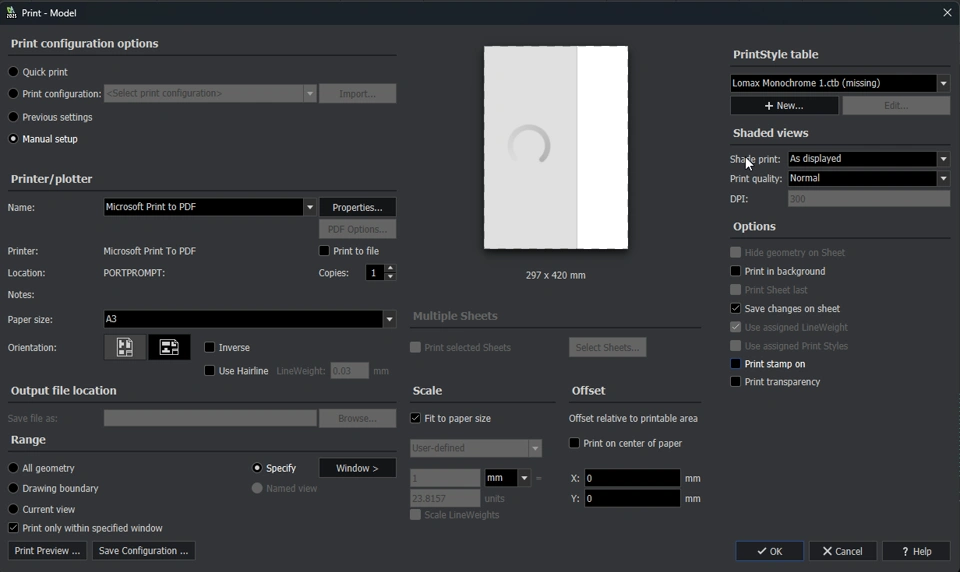
Task: Increase number of copies
Action: click(x=390, y=268)
